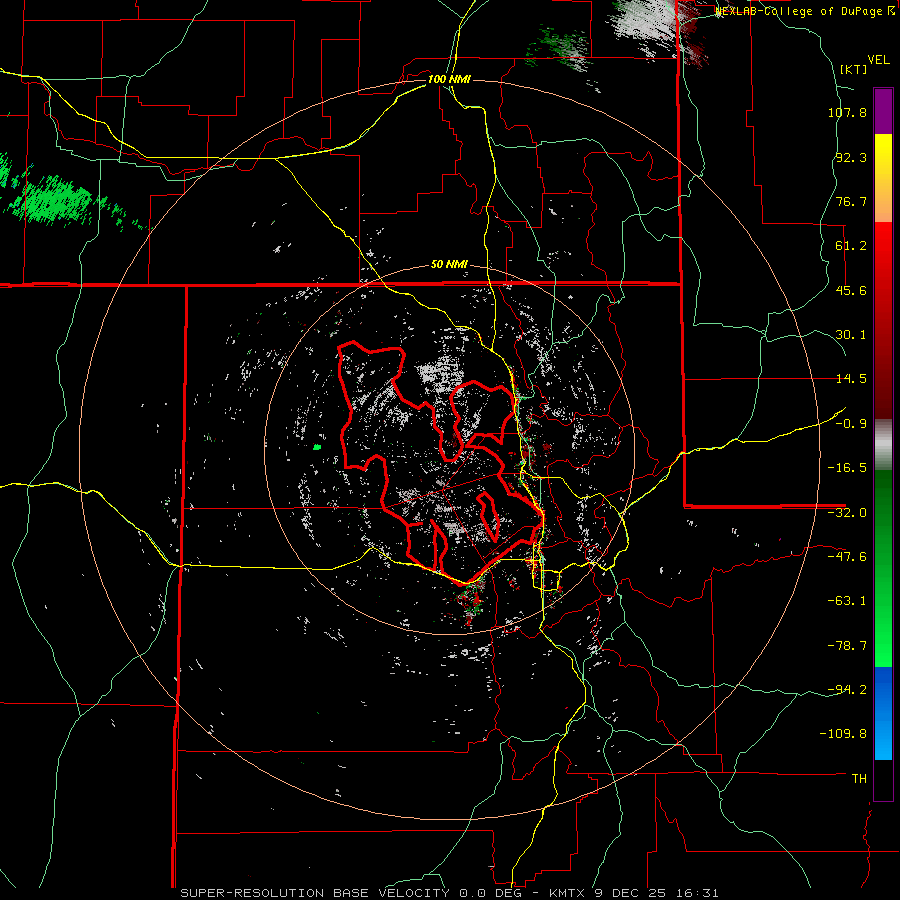Screen dimensions: 900x900
Task: Click the -109.8 scale value
Action: click(843, 734)
